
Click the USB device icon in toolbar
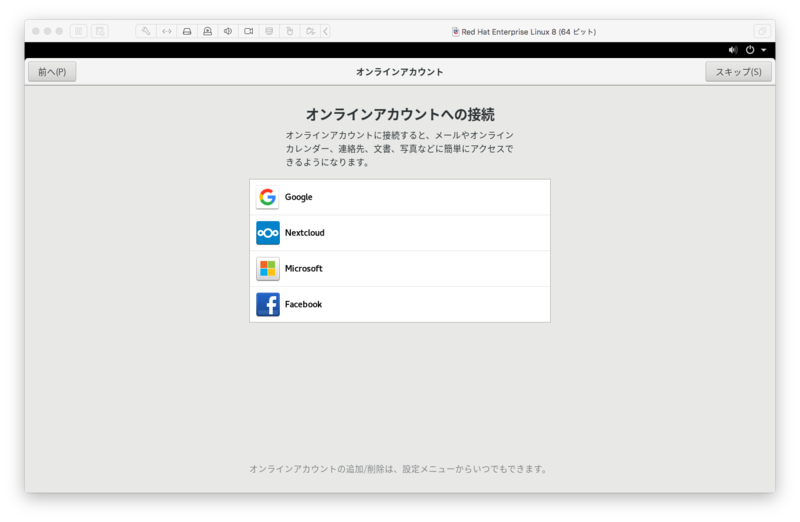pos(289,31)
